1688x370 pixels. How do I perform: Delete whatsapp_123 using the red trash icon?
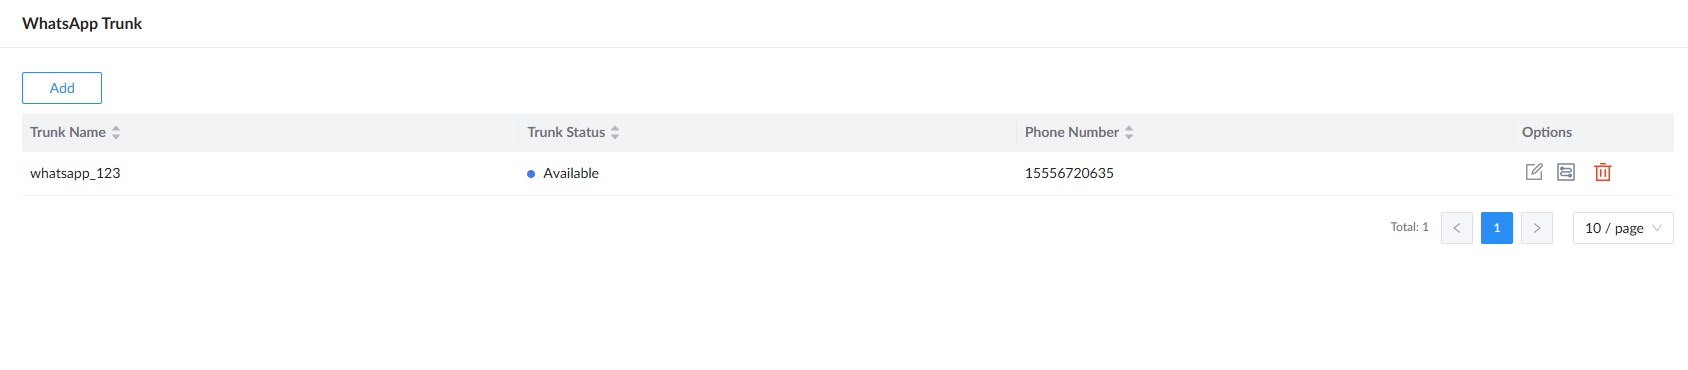tap(1603, 172)
